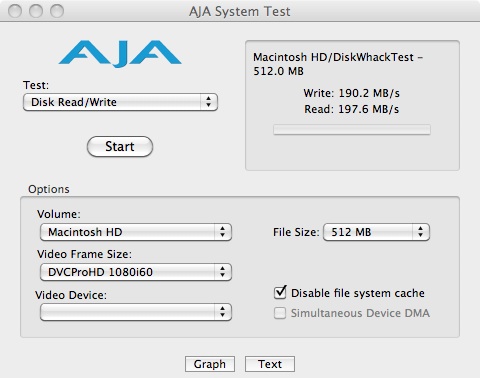The image size is (480, 378).
Task: Click the Volume dropdown arrows
Action: [x=223, y=232]
